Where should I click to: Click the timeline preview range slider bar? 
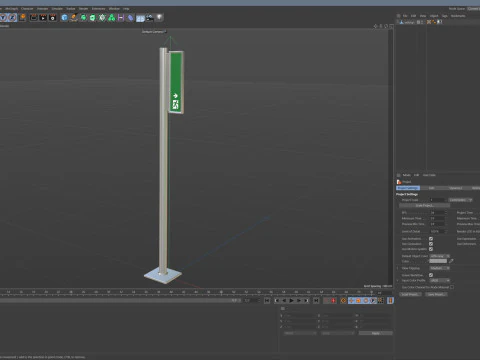[120, 301]
